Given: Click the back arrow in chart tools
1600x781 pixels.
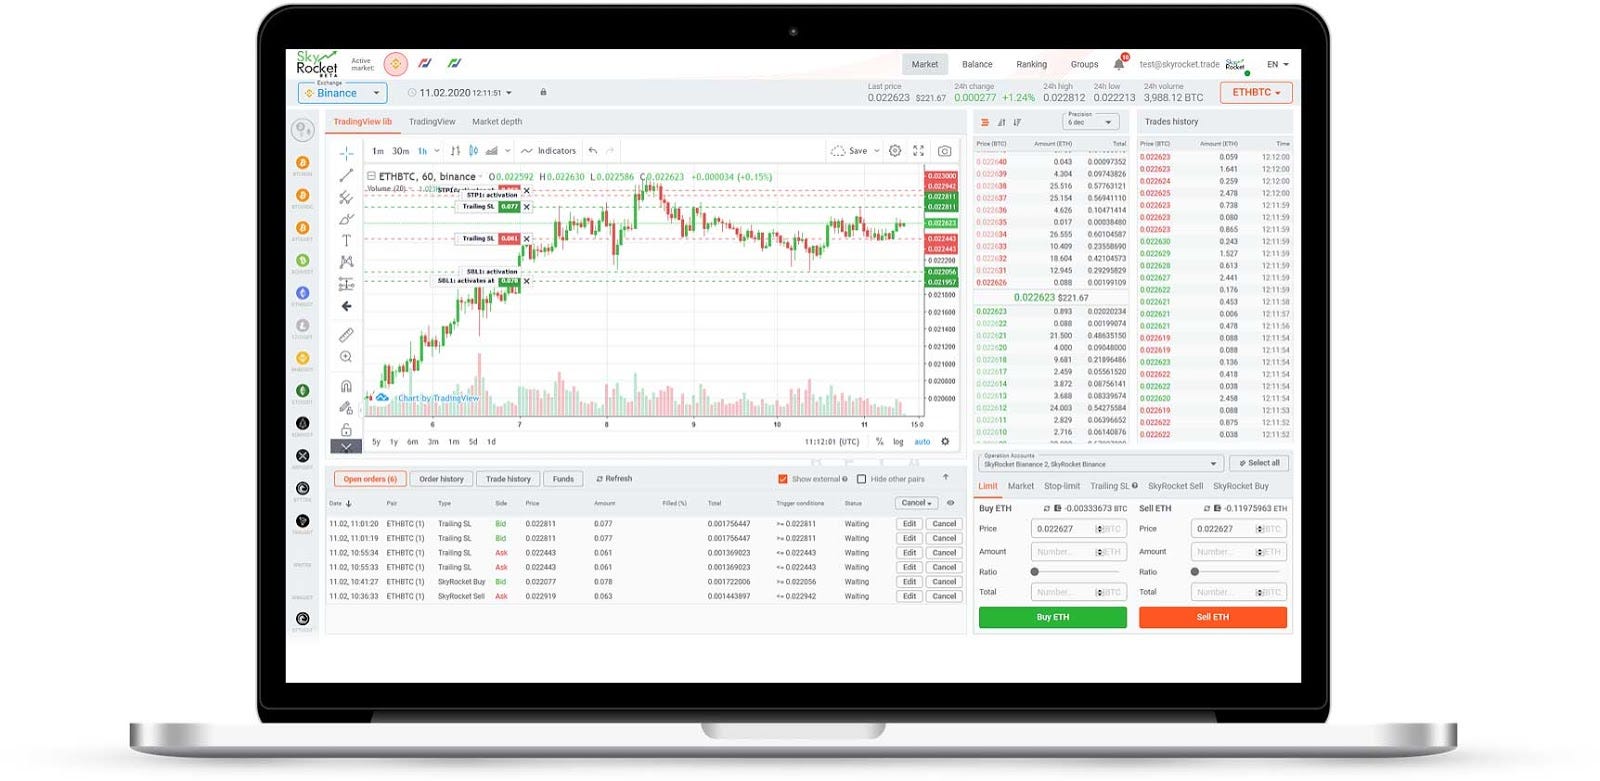Looking at the screenshot, I should (x=346, y=306).
